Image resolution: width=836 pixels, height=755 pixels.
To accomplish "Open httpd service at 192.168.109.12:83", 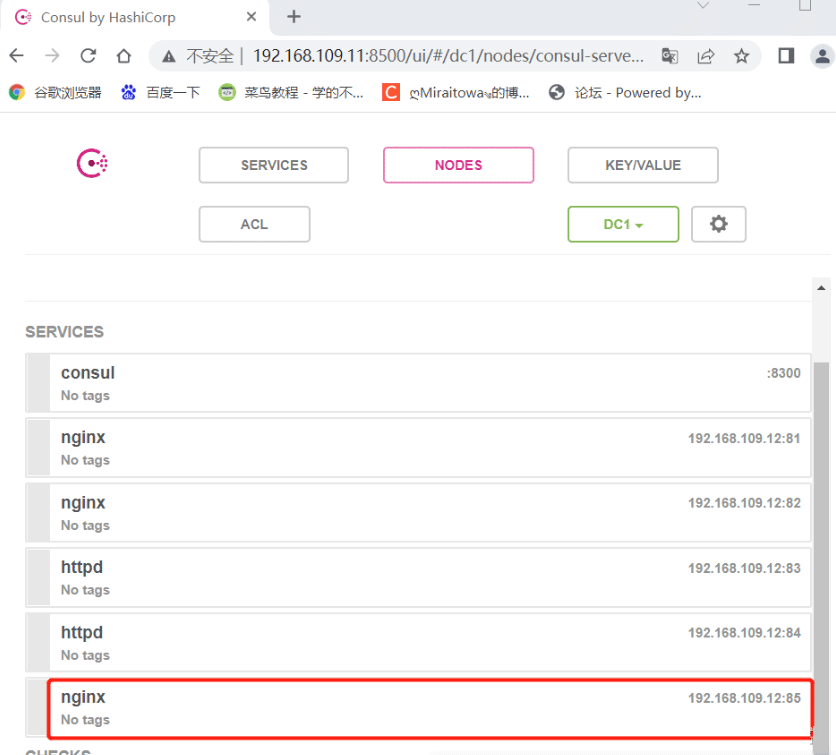I will pyautogui.click(x=418, y=577).
